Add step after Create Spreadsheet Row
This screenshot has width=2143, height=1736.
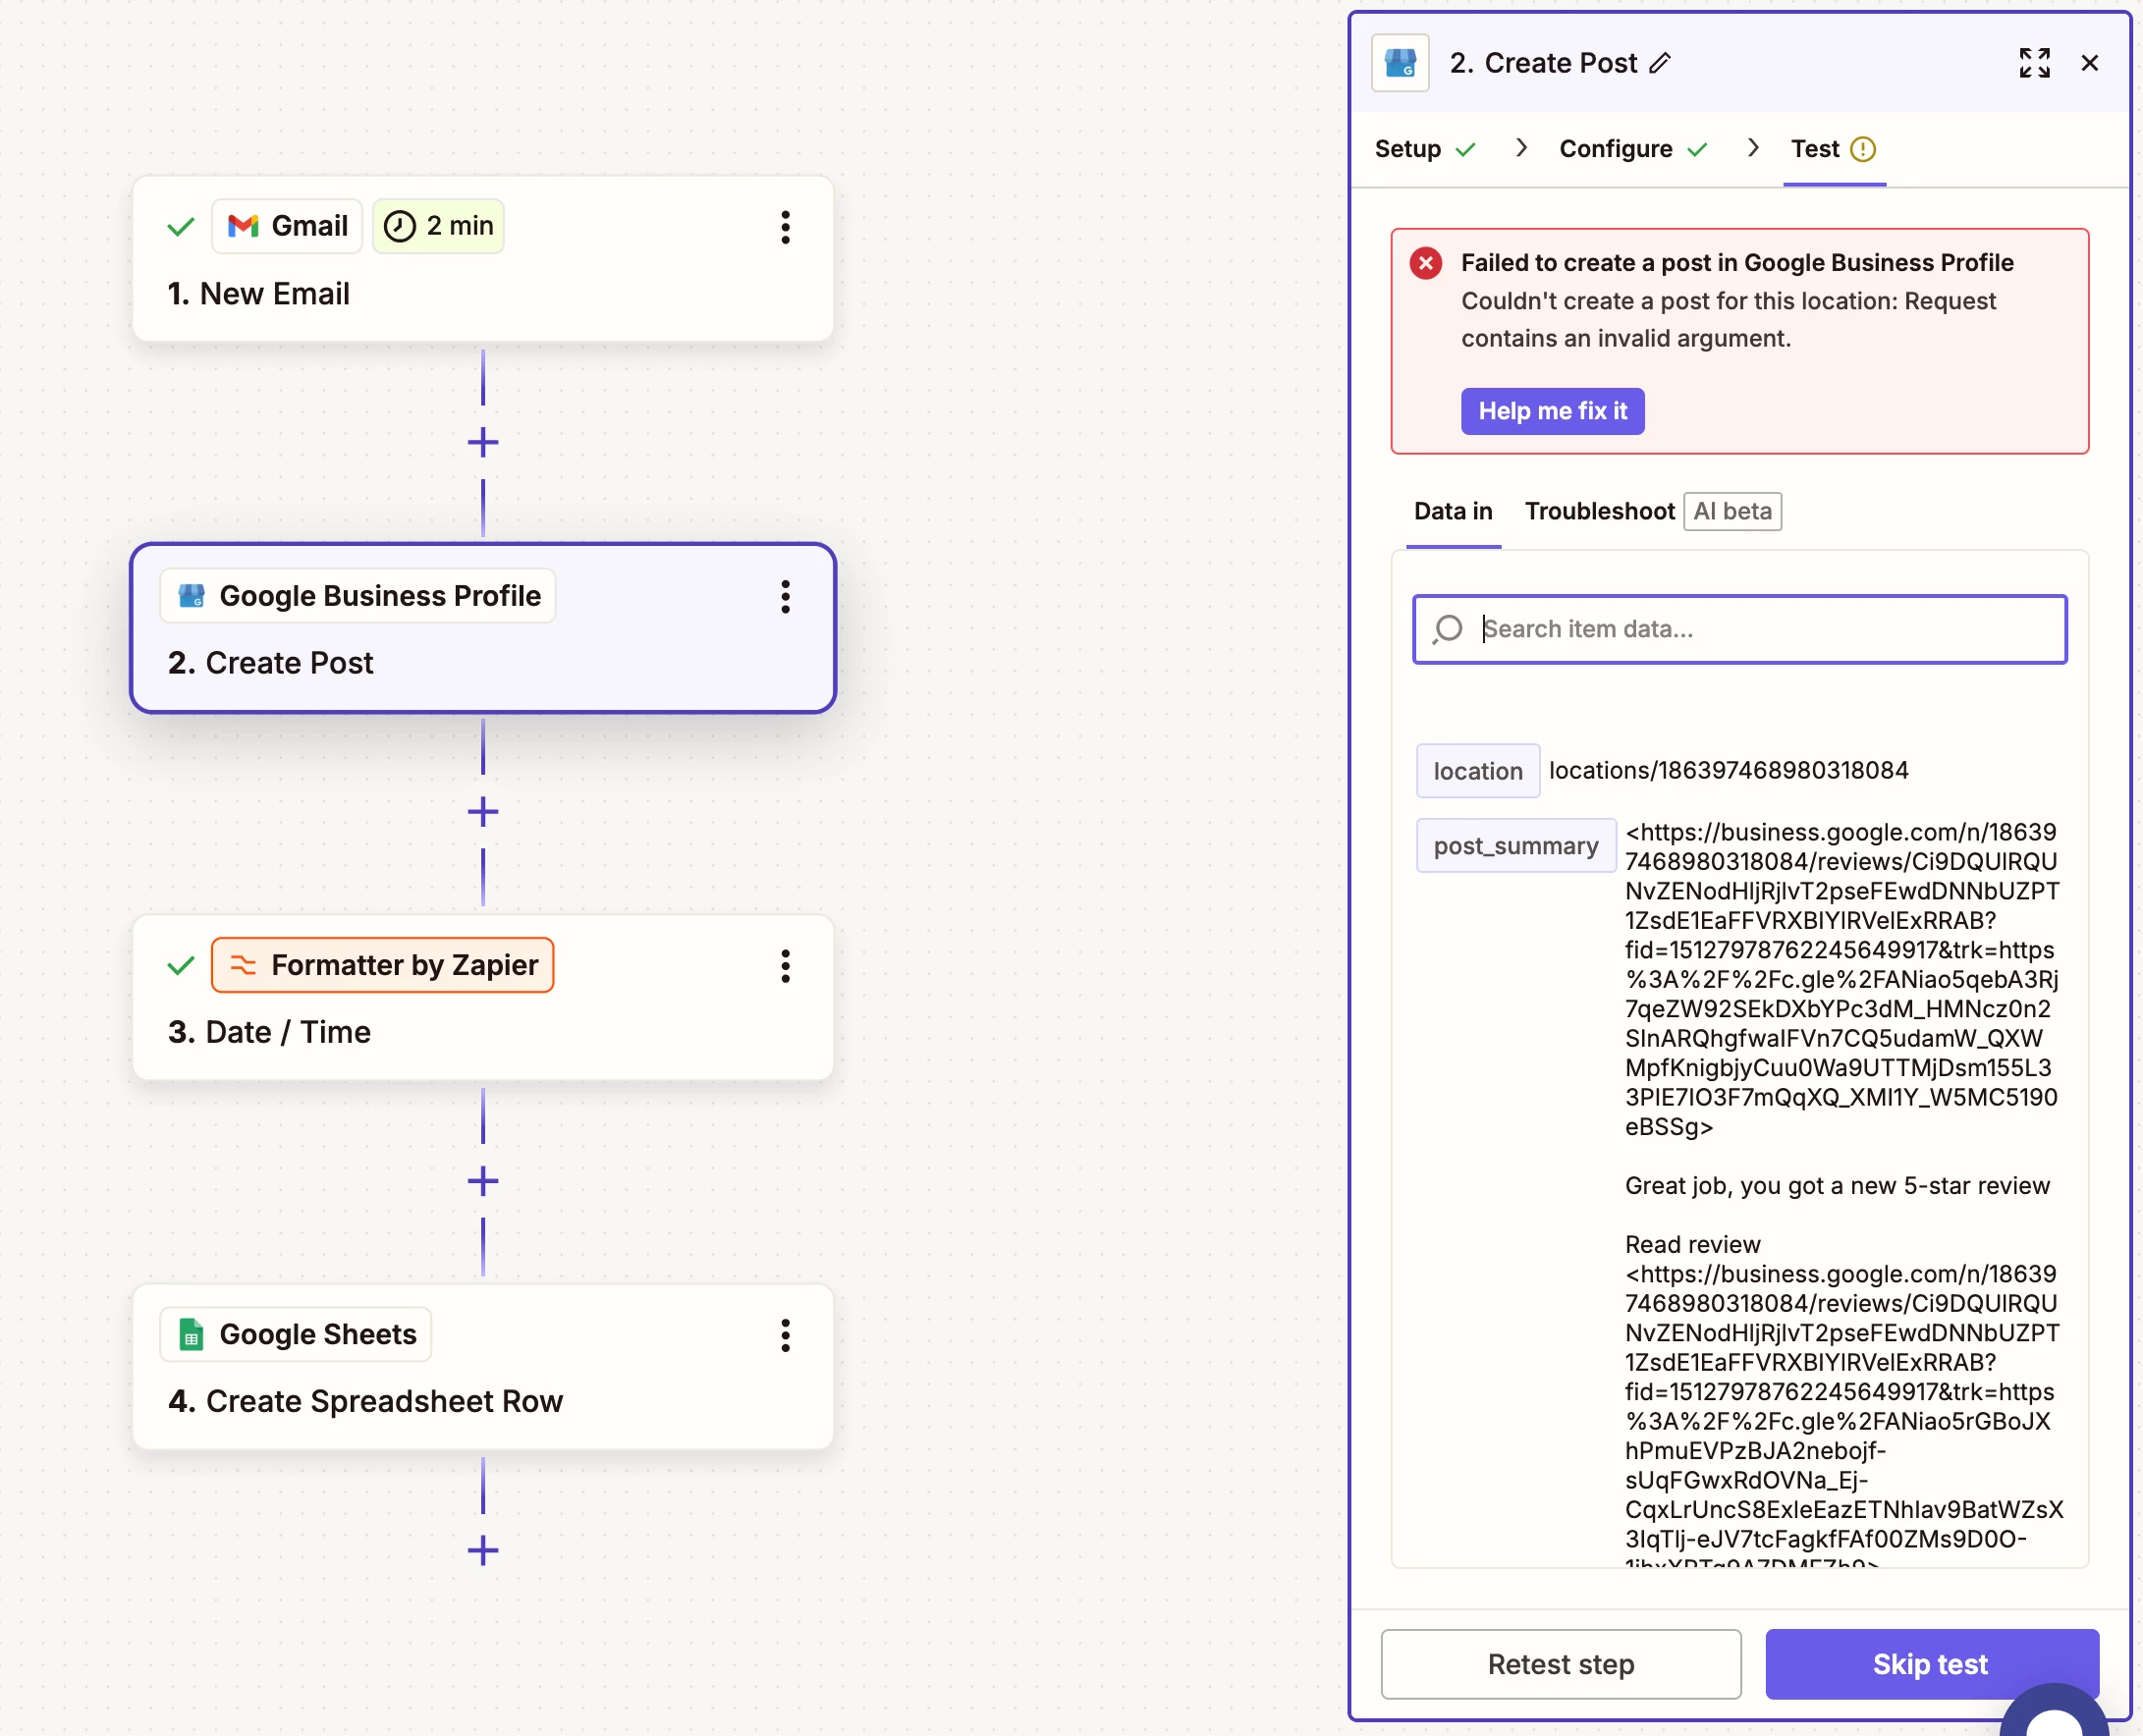coord(483,1550)
